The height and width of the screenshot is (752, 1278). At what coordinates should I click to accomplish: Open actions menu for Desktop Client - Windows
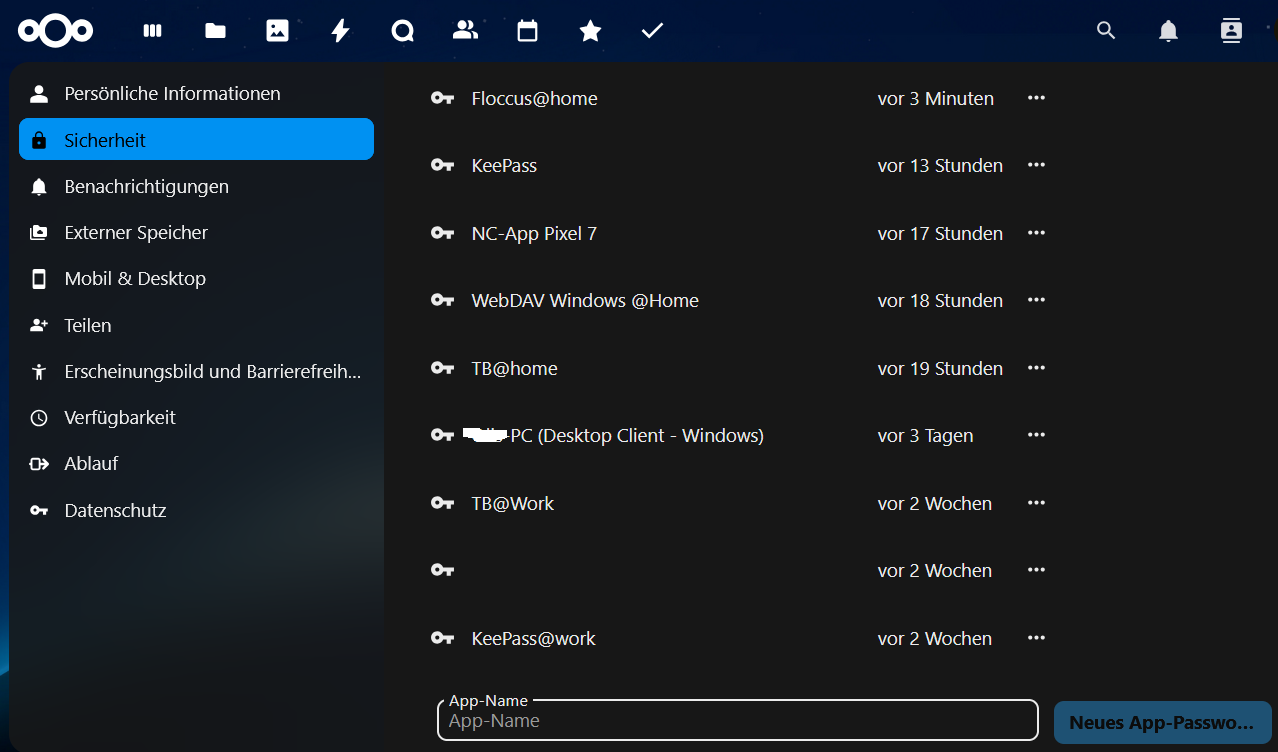pyautogui.click(x=1036, y=435)
